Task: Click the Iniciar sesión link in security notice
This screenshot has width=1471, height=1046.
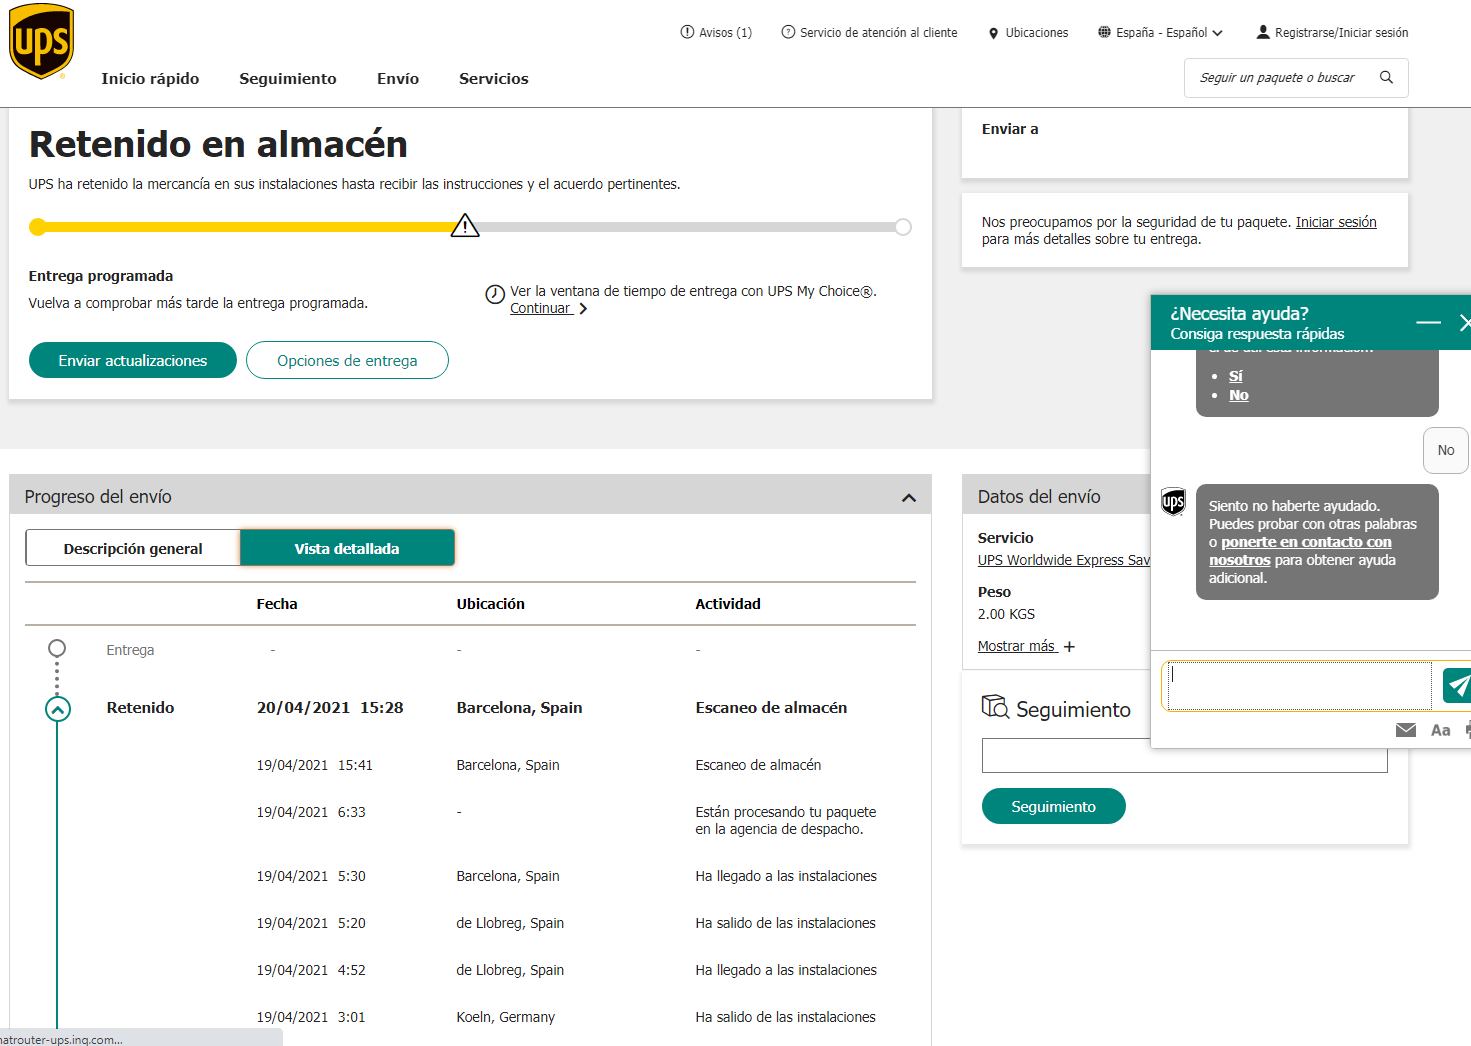Action: tap(1336, 222)
